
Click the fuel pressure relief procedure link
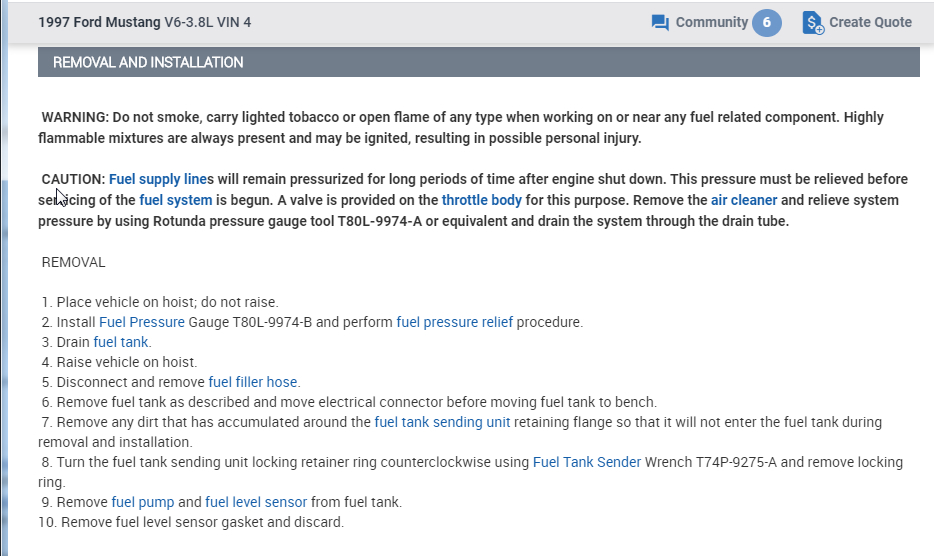click(x=454, y=322)
